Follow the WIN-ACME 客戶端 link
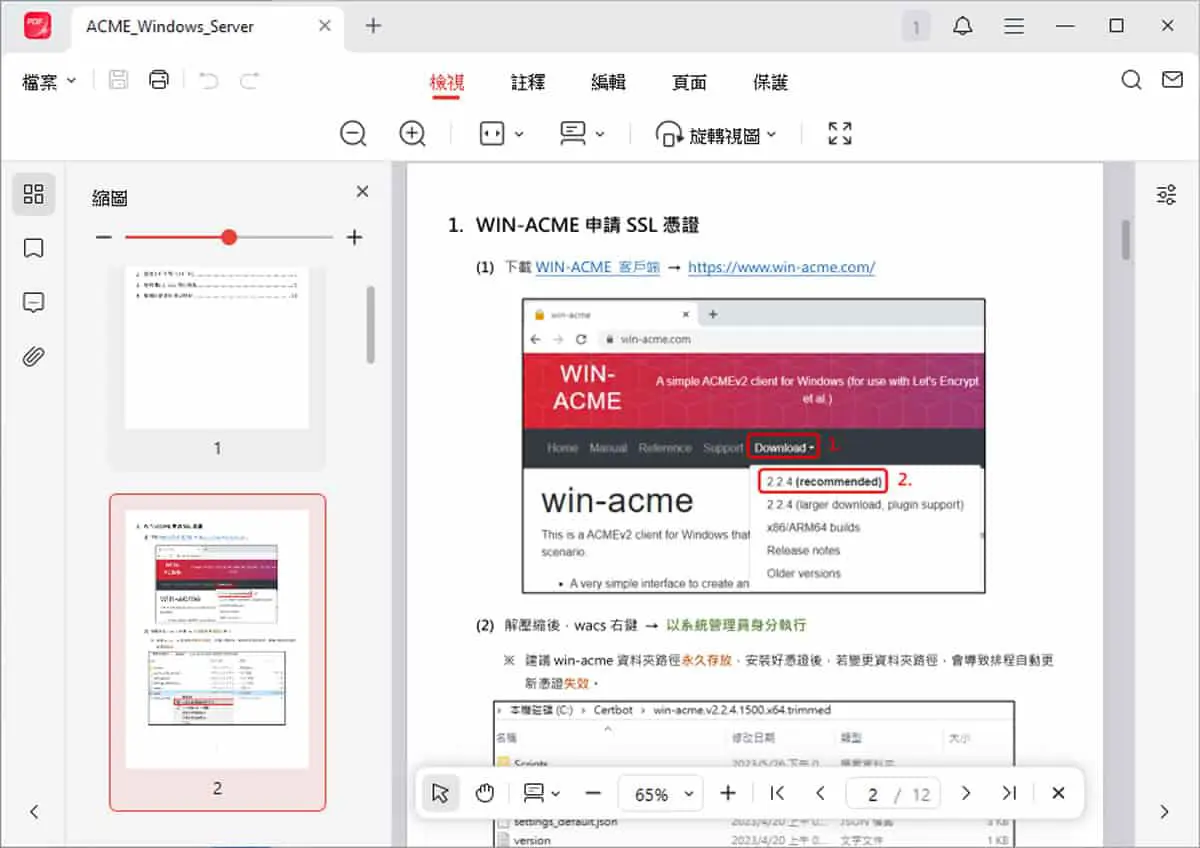Viewport: 1200px width, 848px height. pyautogui.click(x=597, y=267)
